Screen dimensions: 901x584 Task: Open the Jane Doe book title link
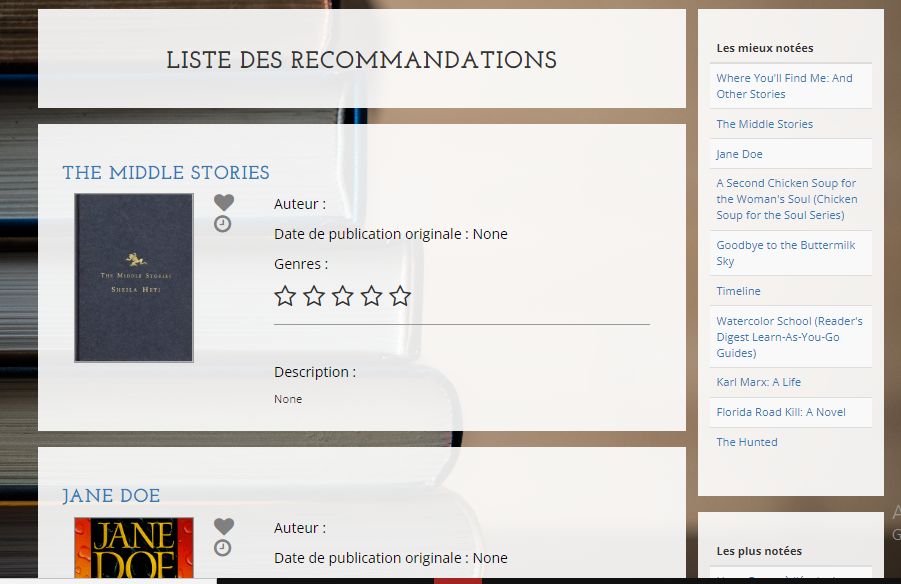111,497
